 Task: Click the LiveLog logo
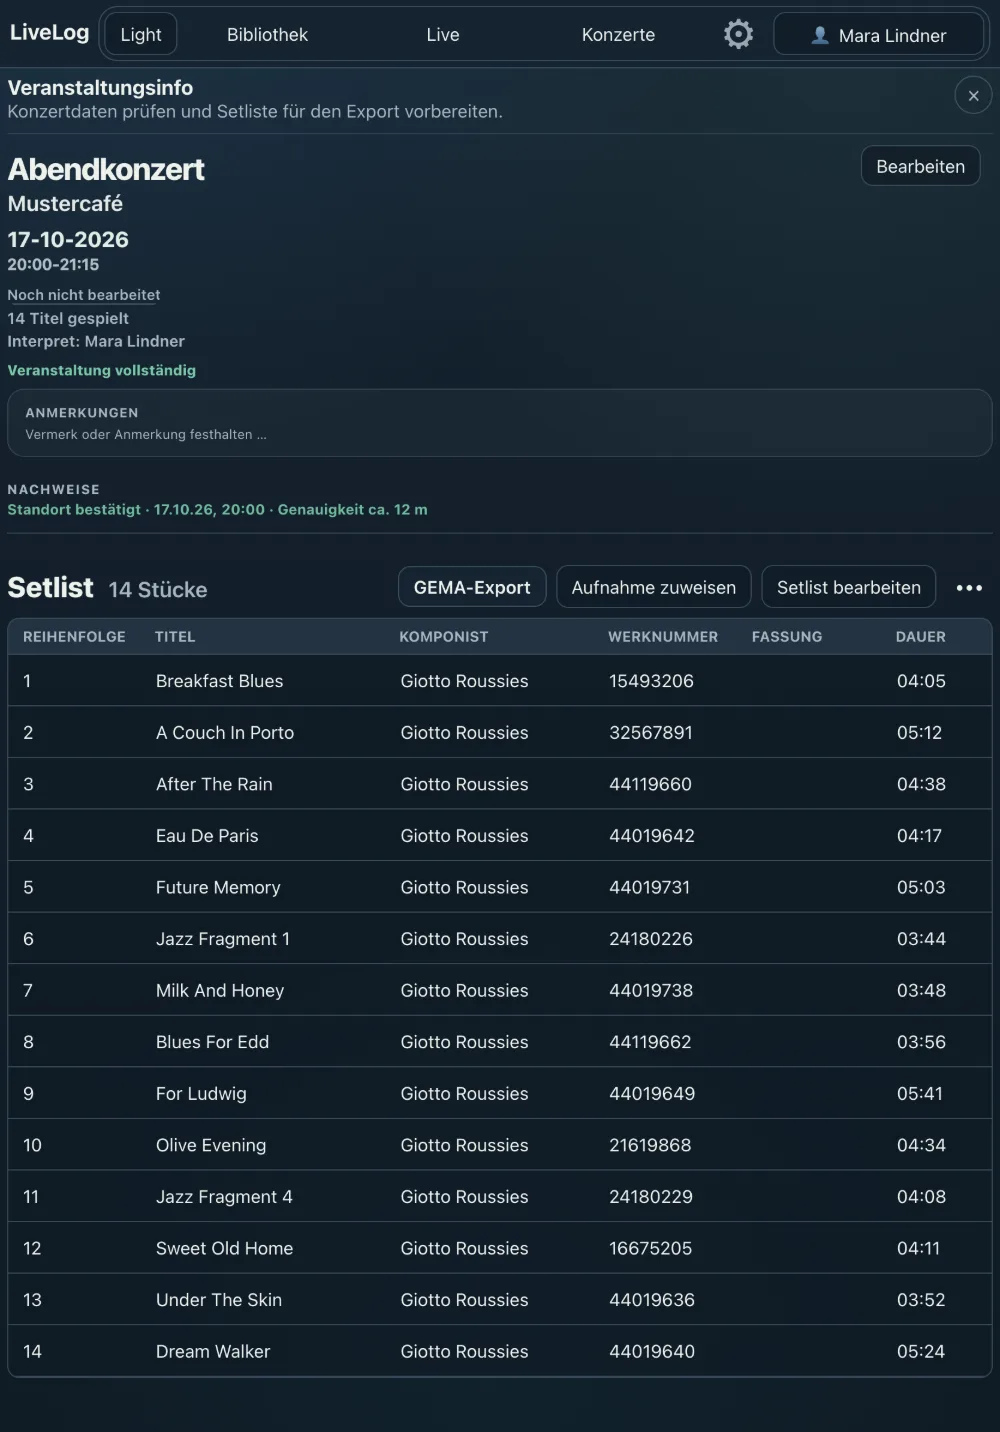coord(49,33)
